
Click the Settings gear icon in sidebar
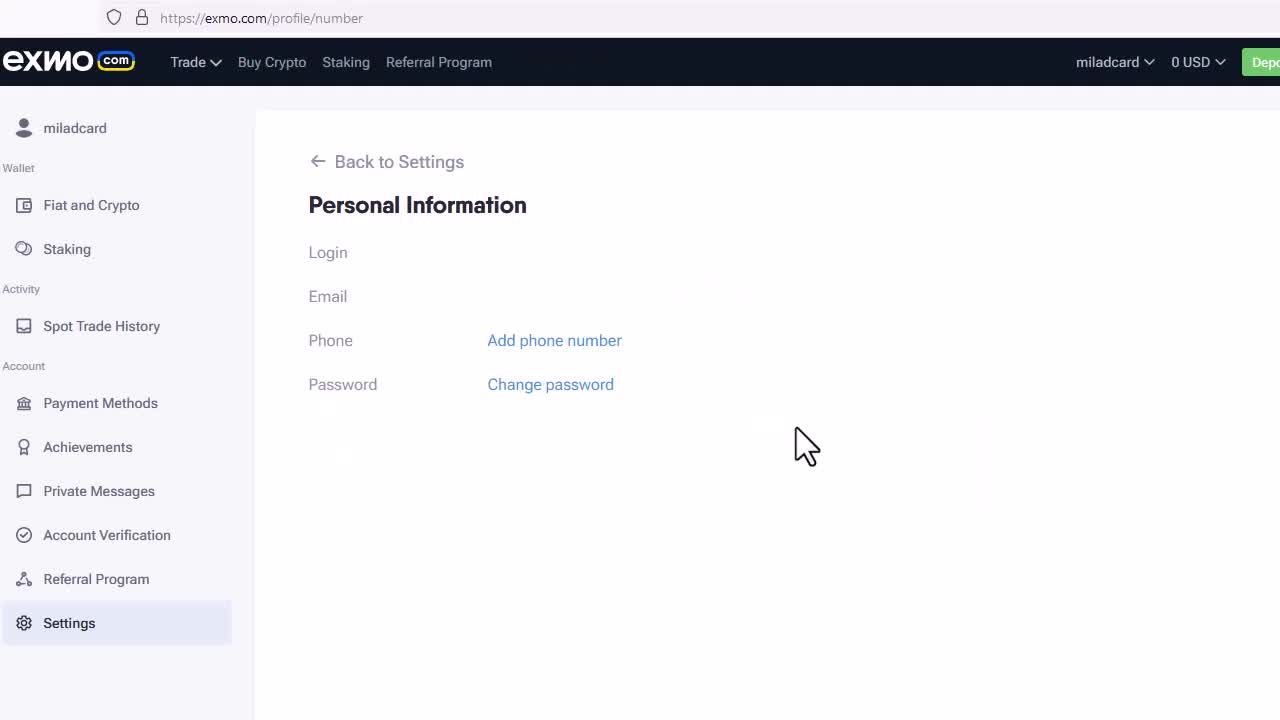click(24, 623)
